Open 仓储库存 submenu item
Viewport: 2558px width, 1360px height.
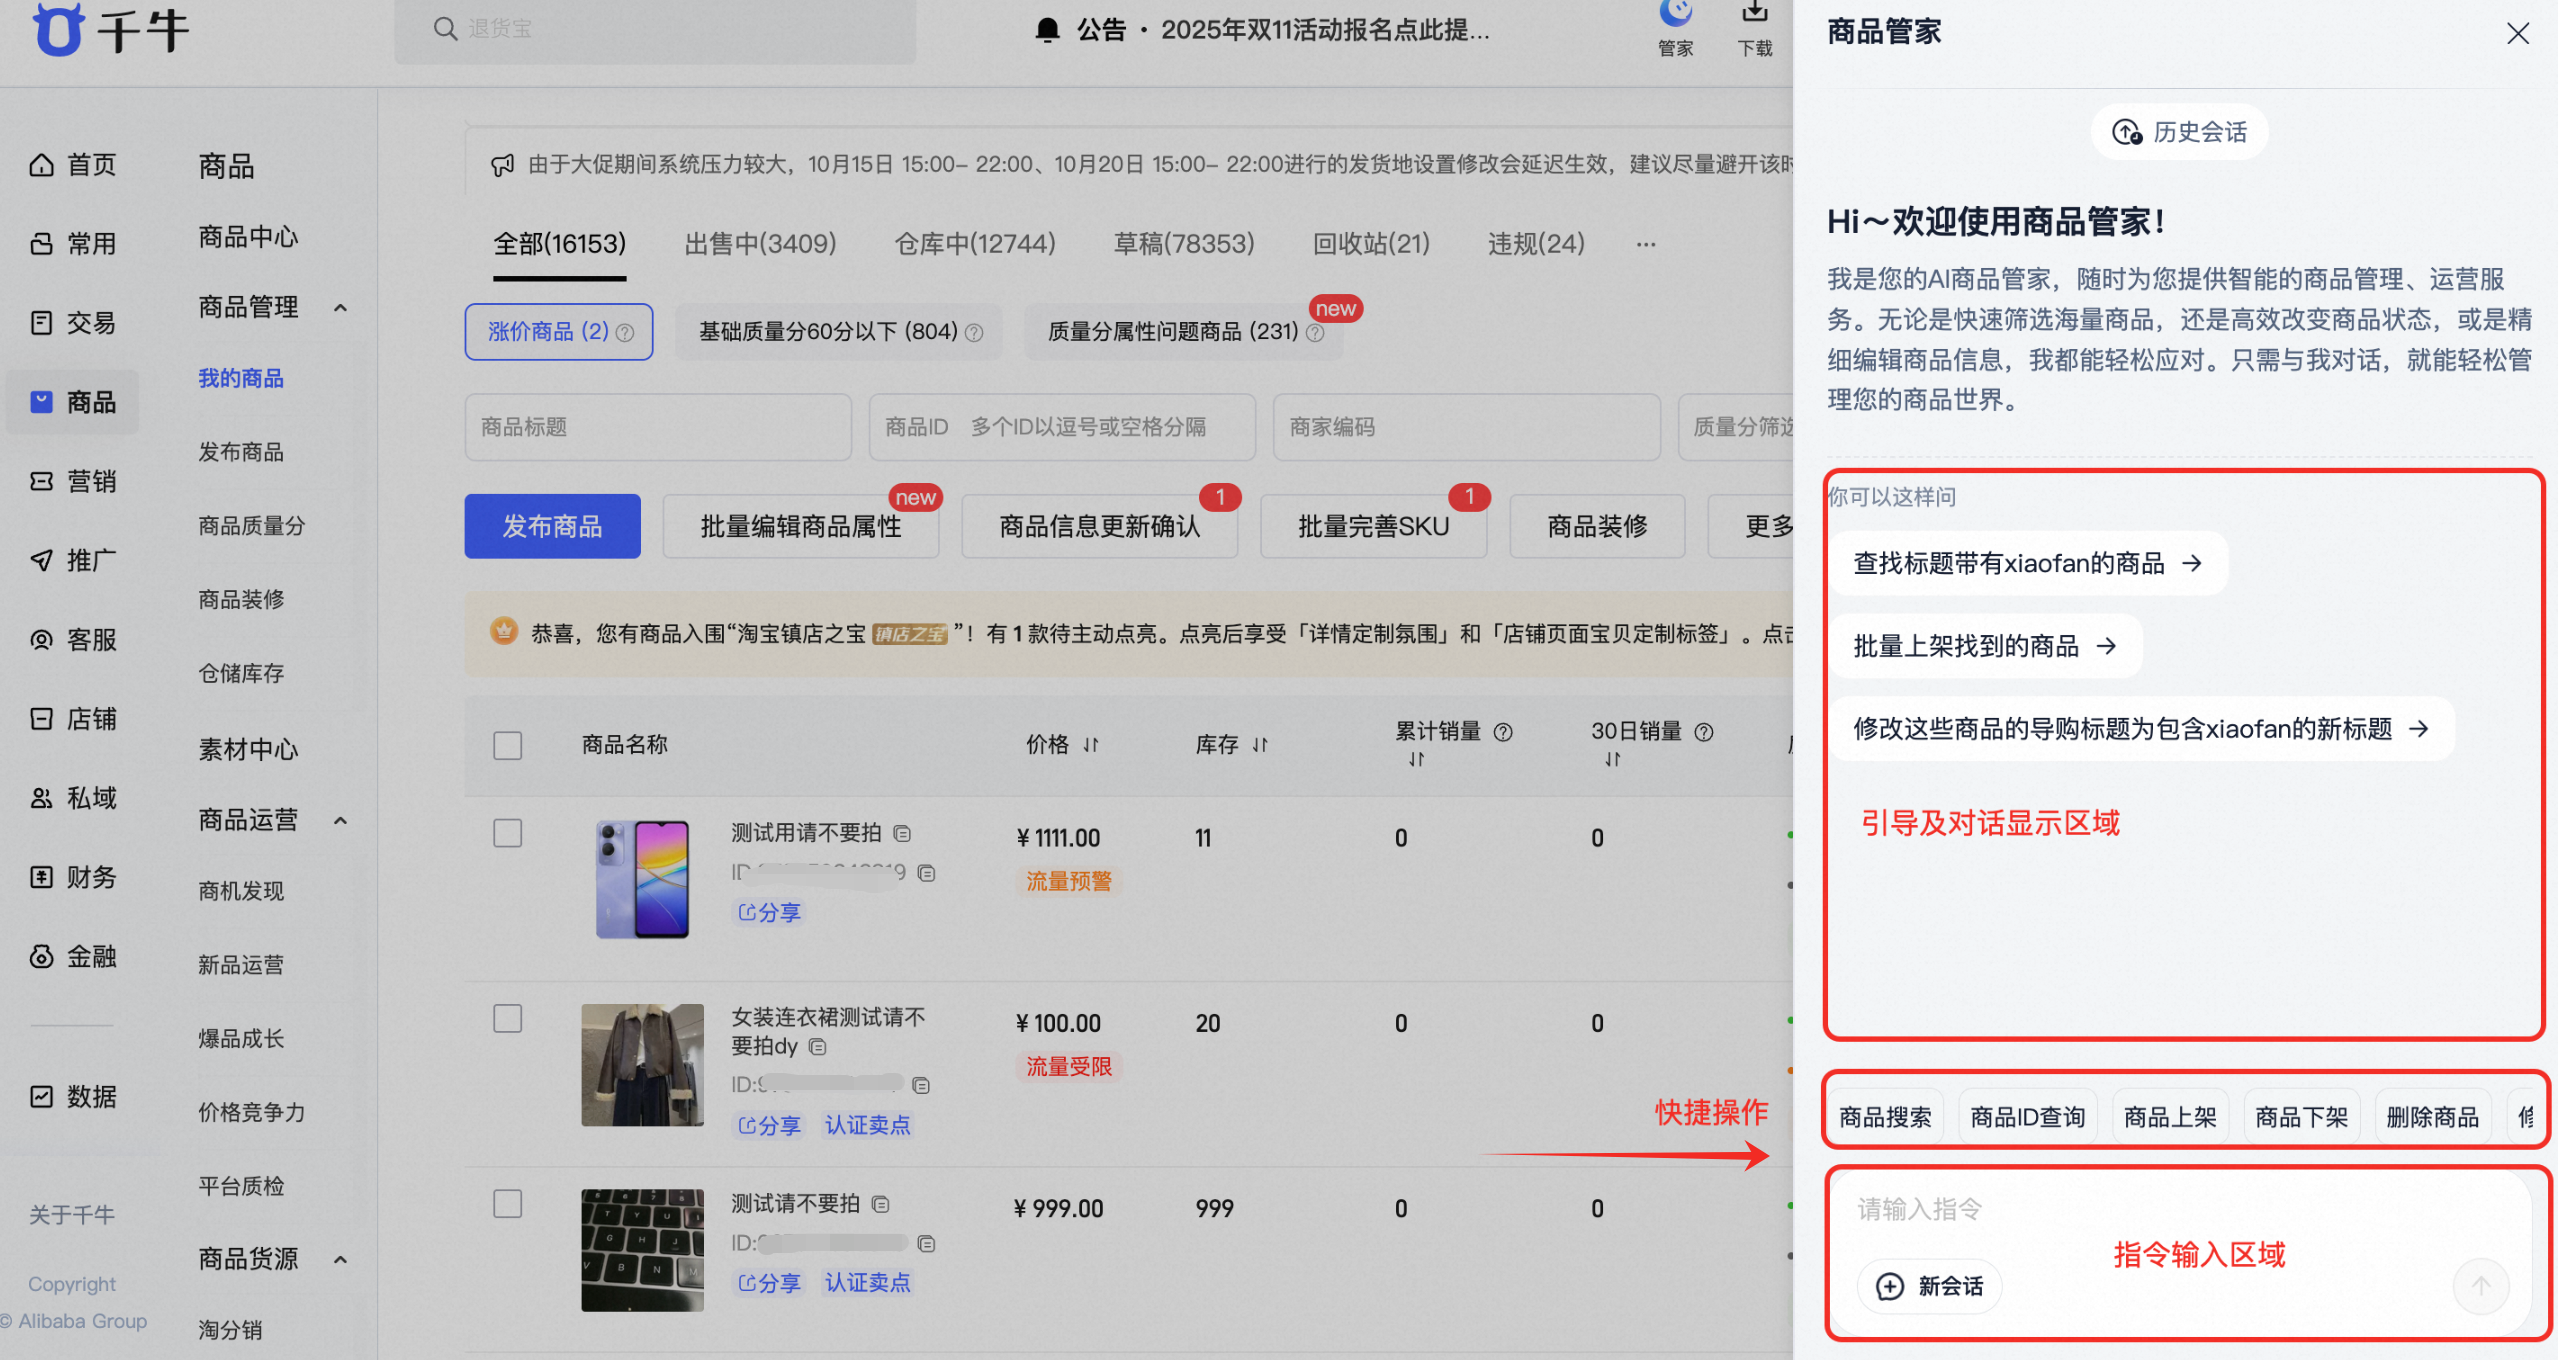point(241,673)
